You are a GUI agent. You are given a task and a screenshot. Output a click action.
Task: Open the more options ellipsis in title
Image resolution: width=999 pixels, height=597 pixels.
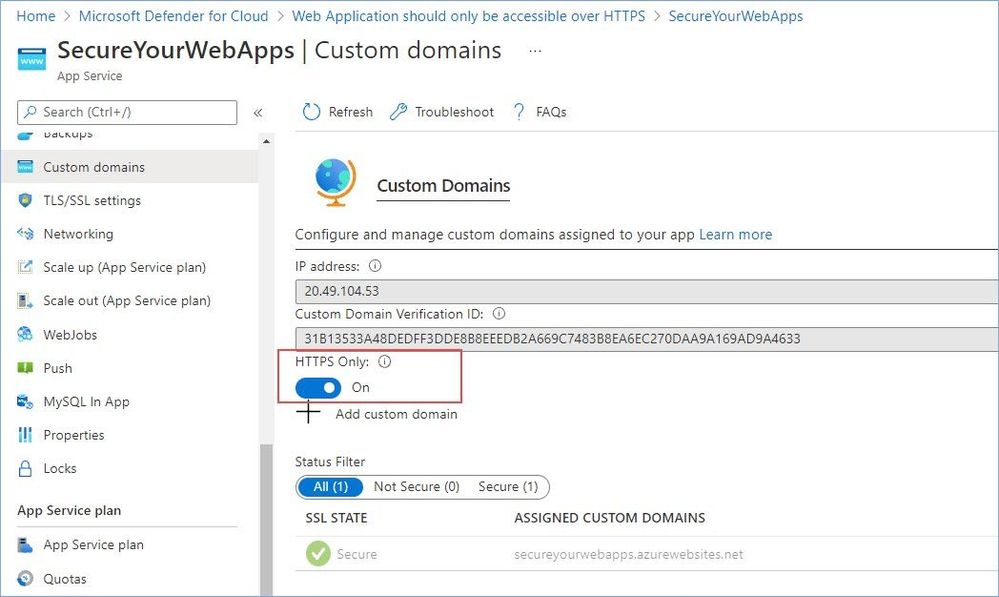[x=535, y=50]
